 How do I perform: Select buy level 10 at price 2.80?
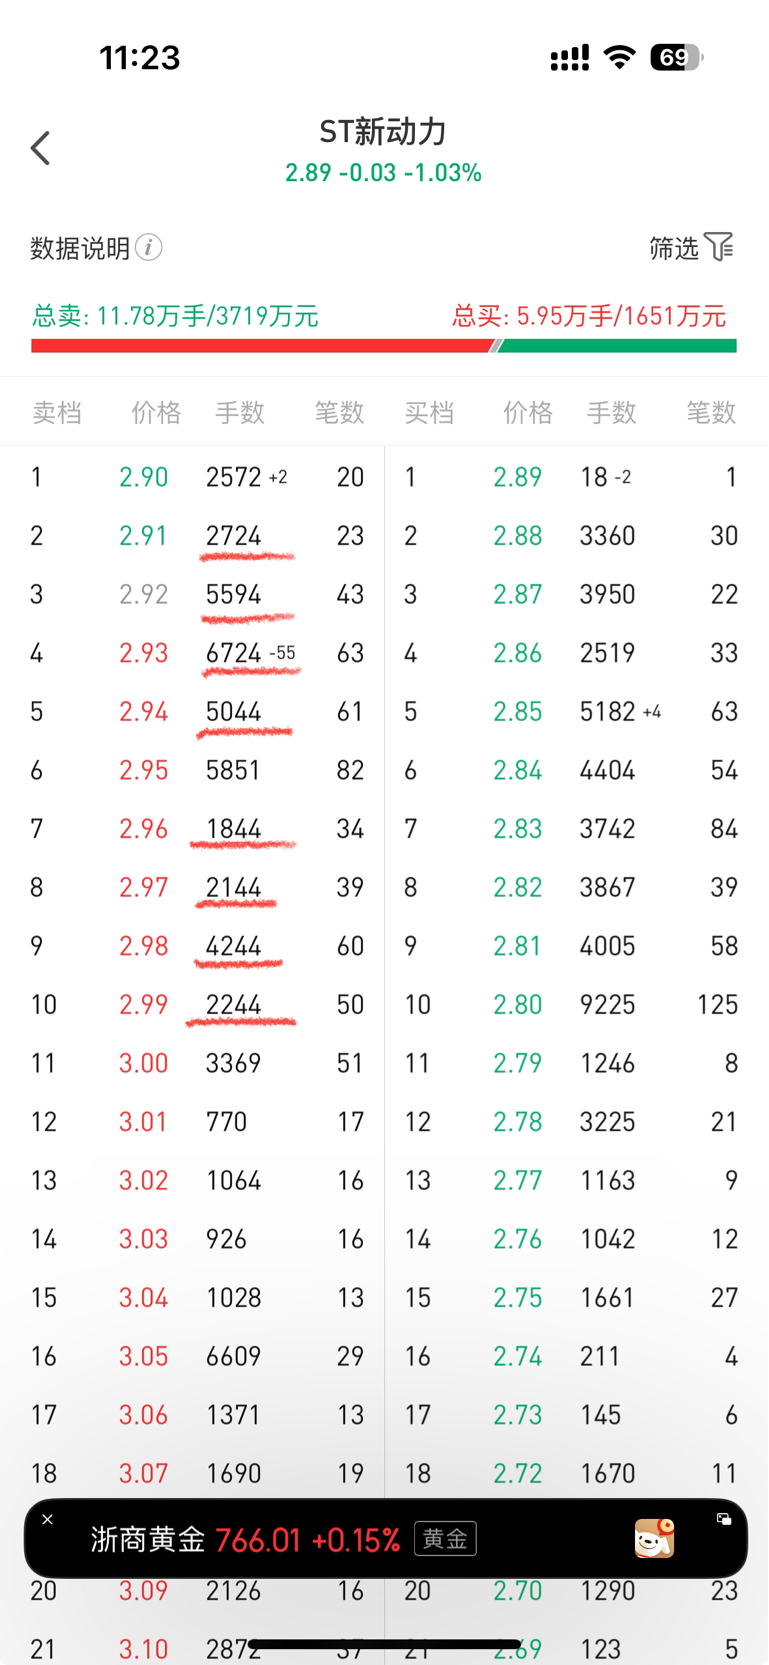(517, 1004)
